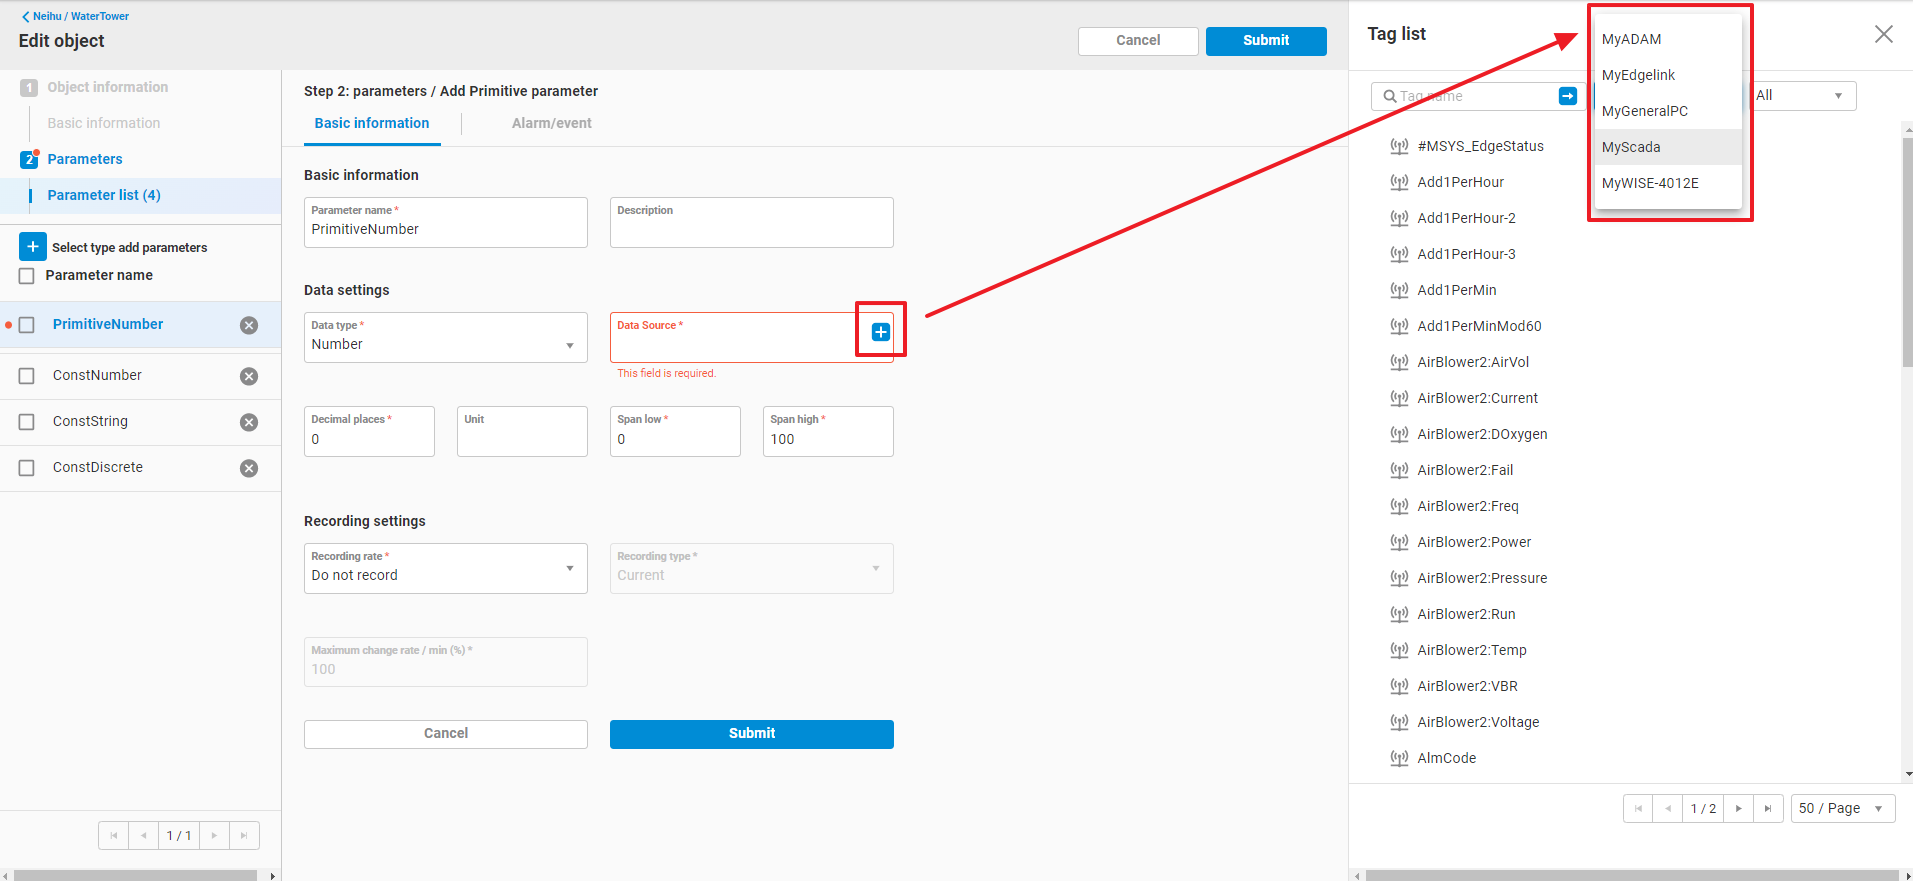The width and height of the screenshot is (1913, 881).
Task: Select MyEdgelink from the dropdown list
Action: (x=1638, y=75)
